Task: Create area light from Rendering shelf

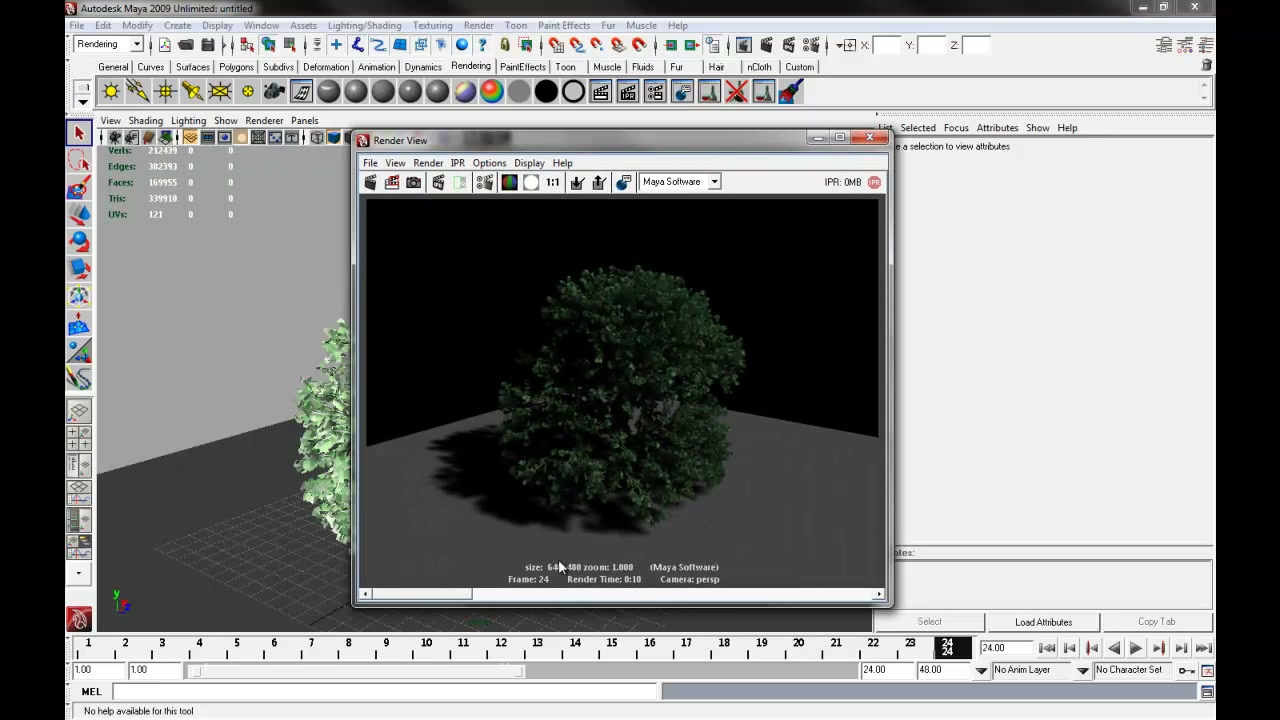Action: click(x=219, y=92)
